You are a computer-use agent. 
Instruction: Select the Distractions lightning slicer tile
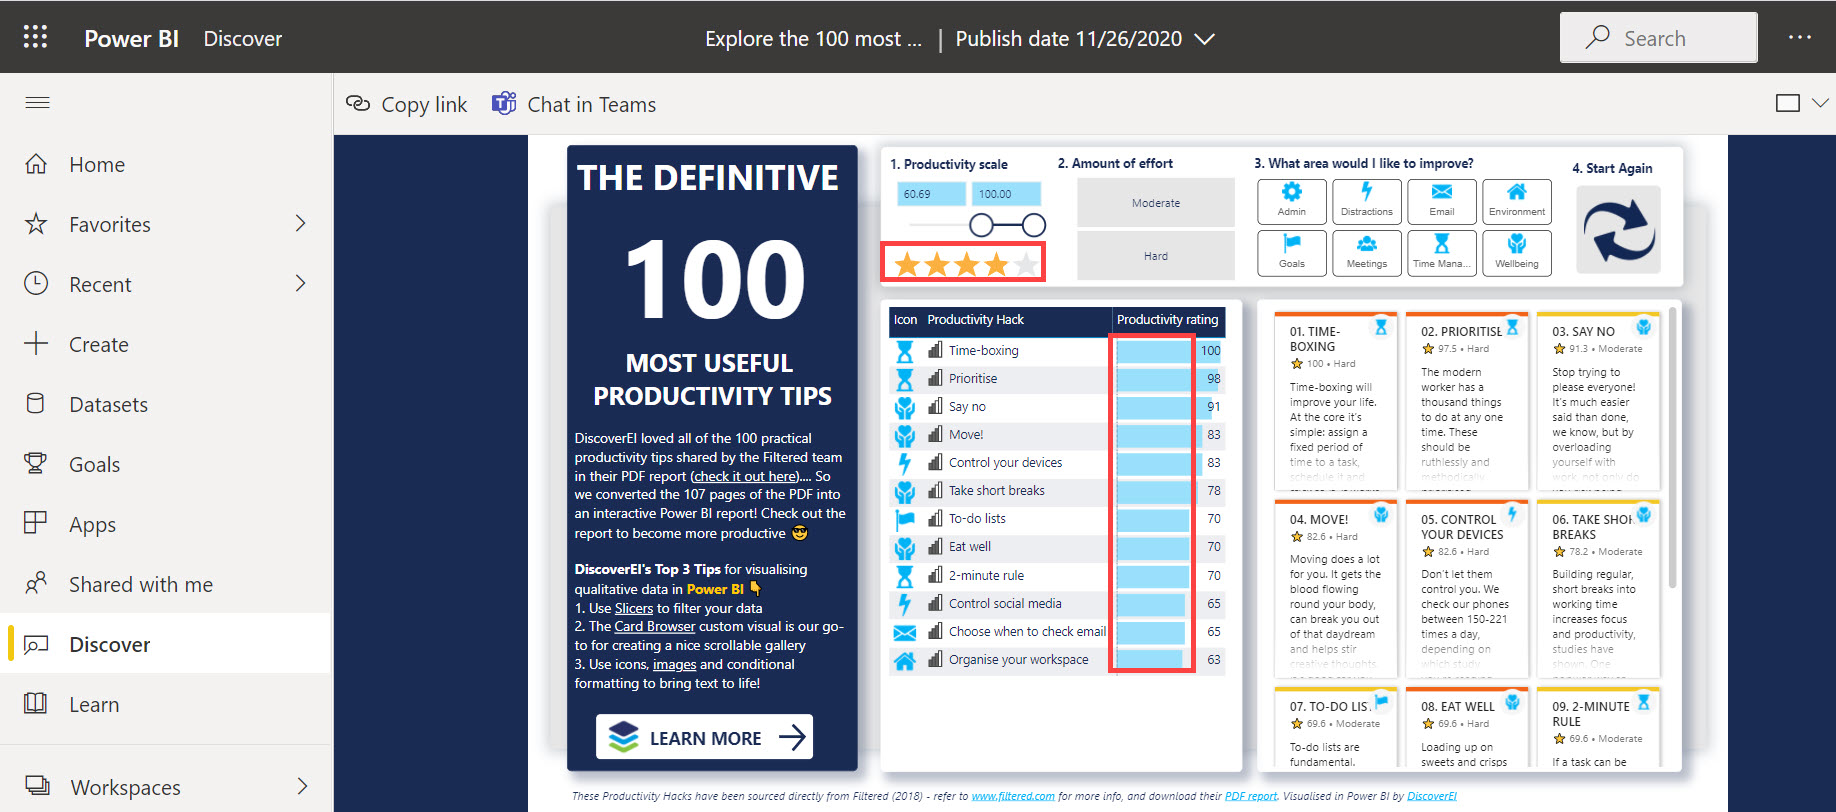(1366, 200)
